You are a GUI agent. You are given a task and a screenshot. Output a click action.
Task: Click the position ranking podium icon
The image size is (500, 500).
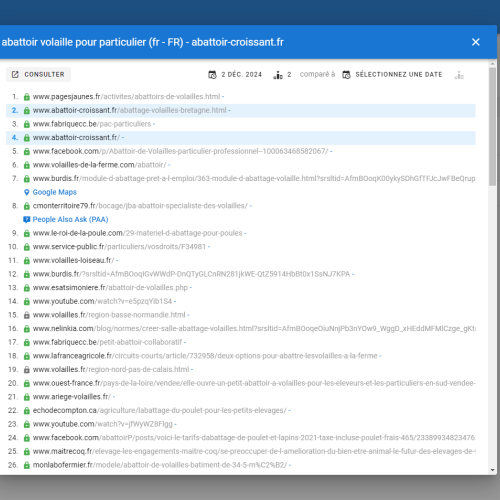pos(278,75)
